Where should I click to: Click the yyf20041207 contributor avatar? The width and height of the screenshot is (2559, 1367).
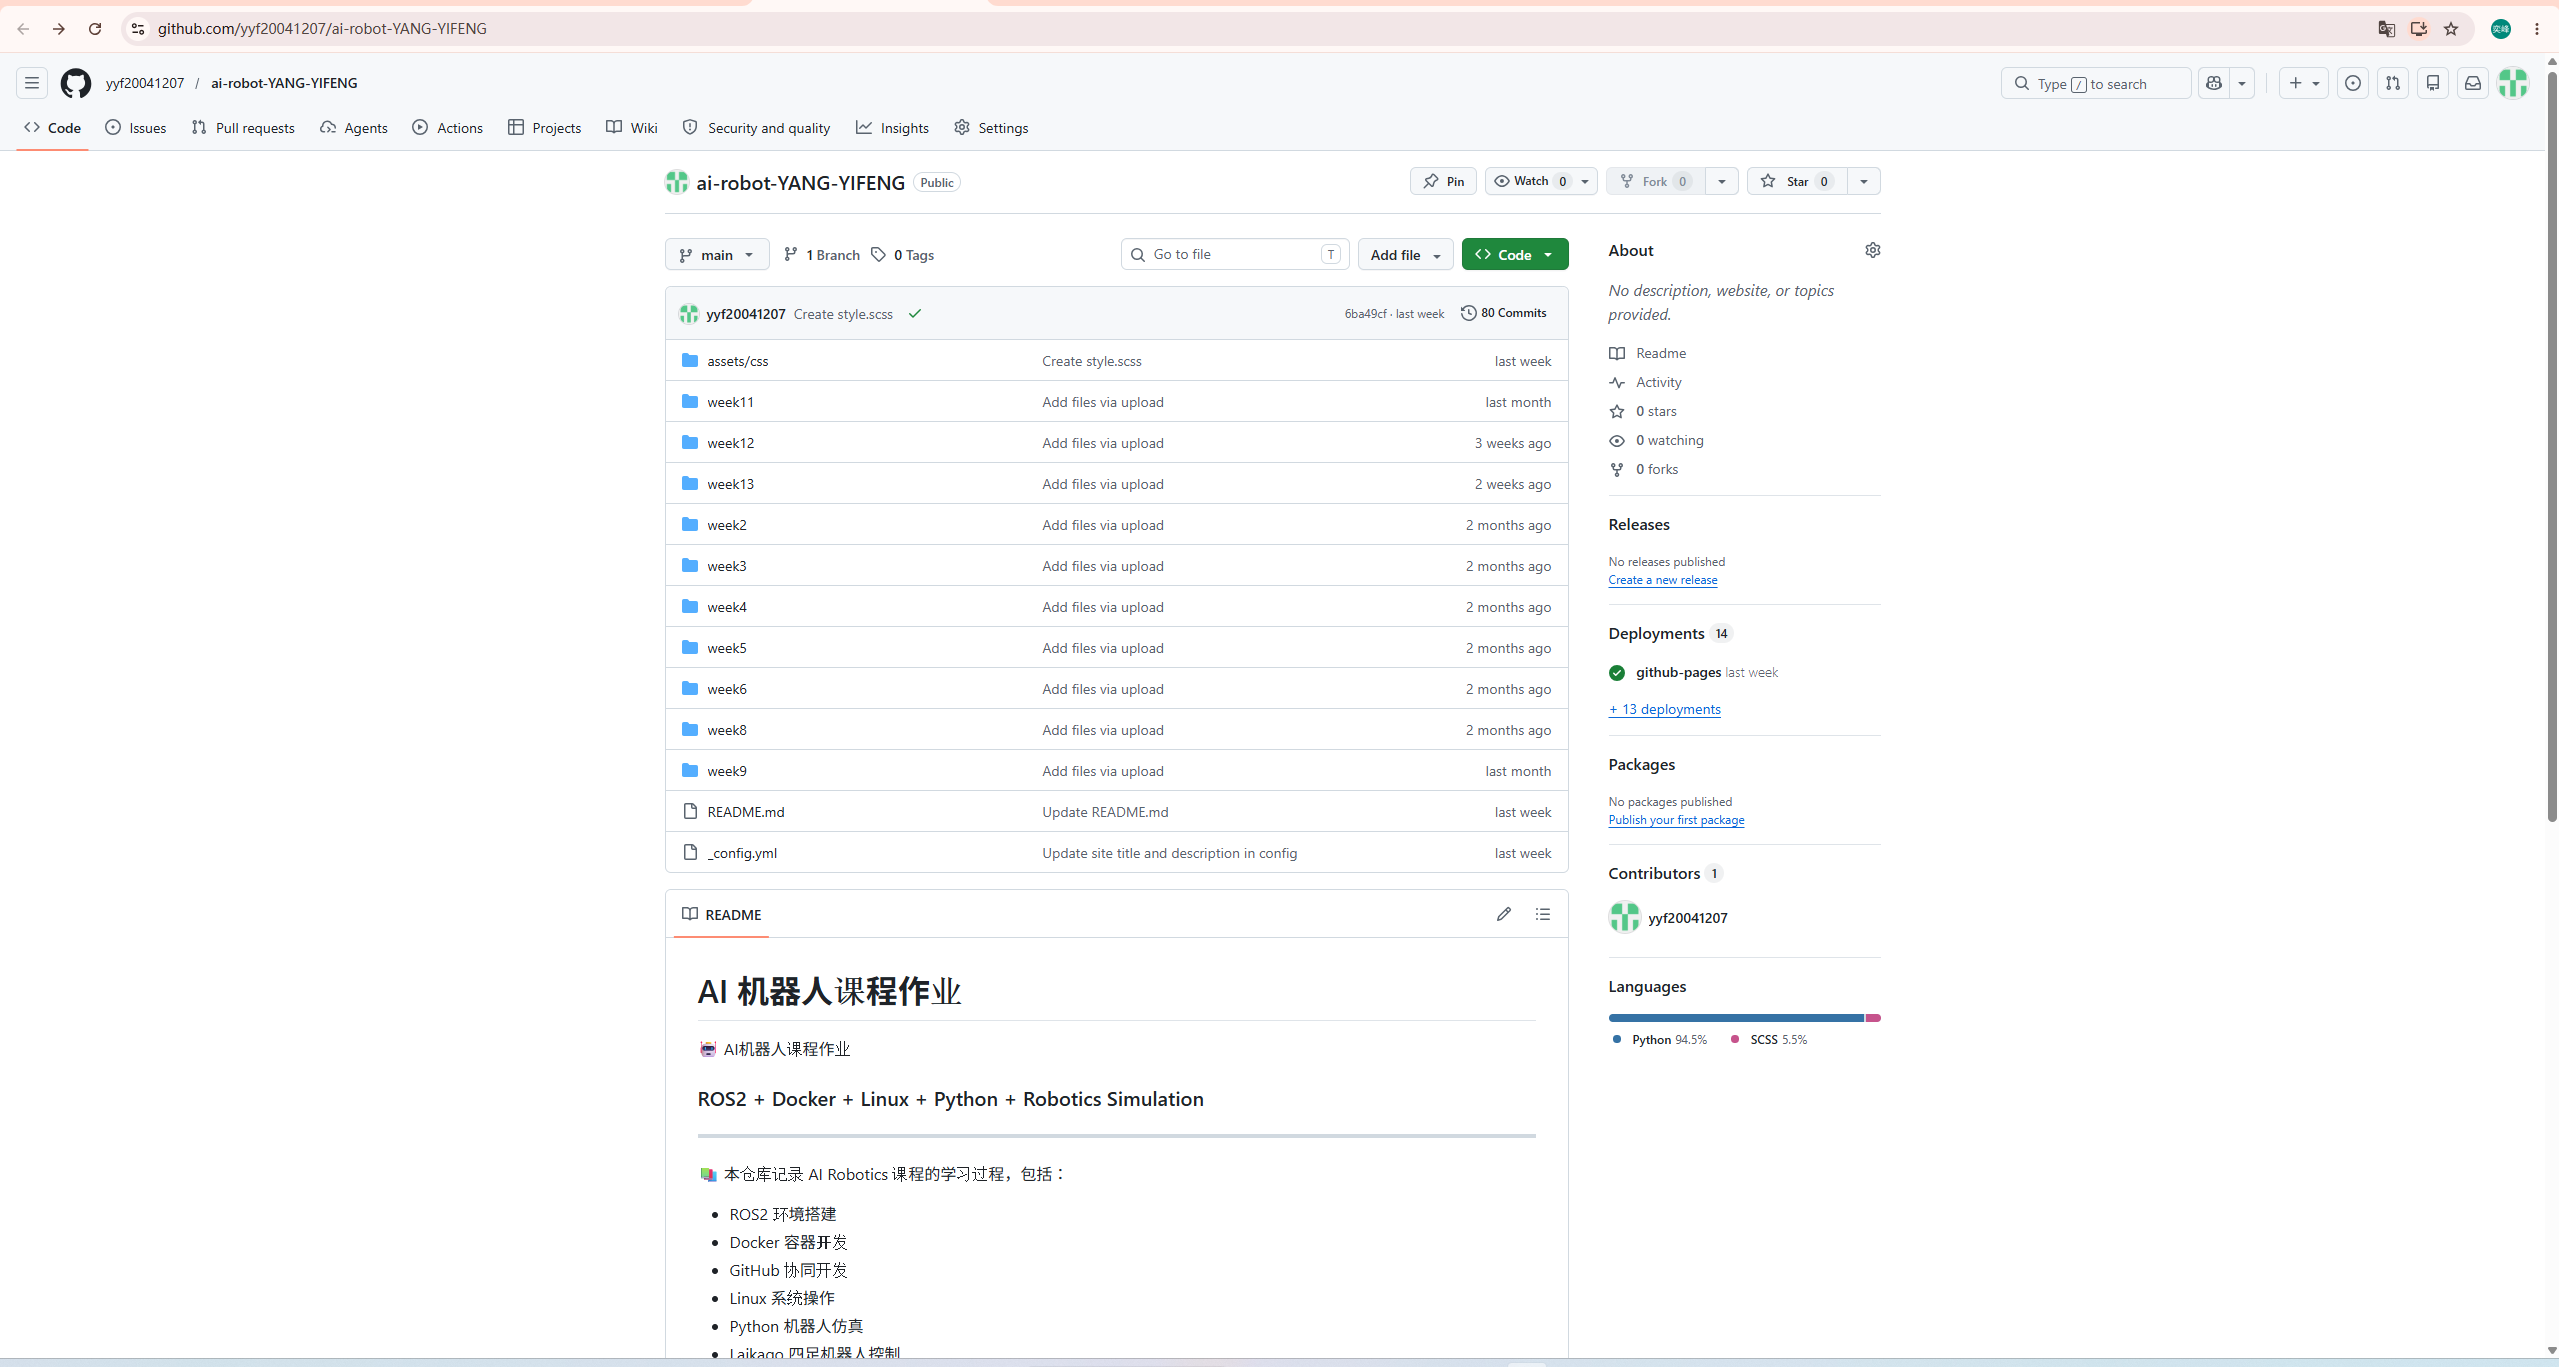tap(1624, 917)
